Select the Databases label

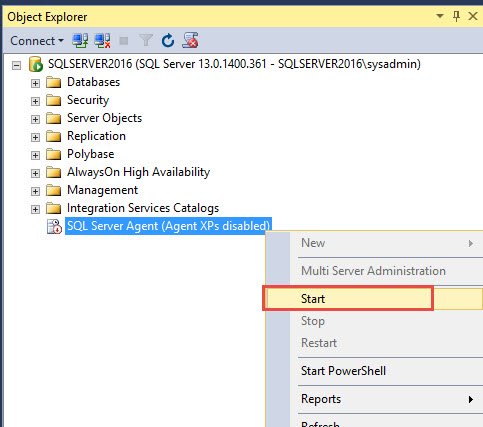tap(93, 82)
